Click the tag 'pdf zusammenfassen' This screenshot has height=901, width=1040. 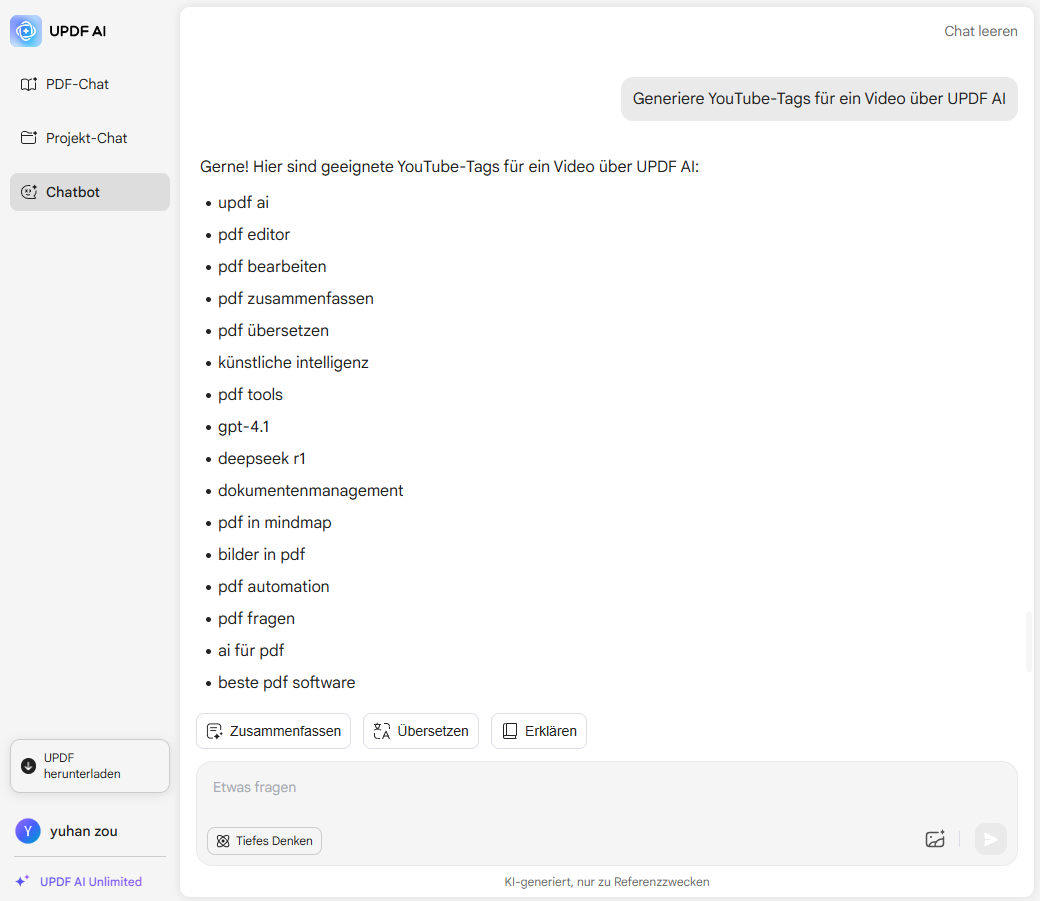[296, 299]
